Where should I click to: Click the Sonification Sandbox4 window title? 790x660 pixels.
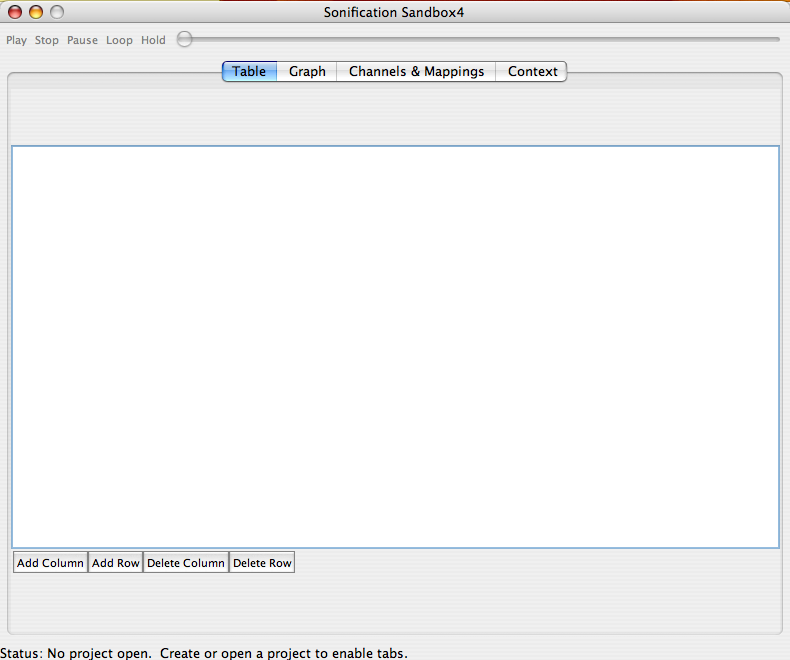393,12
